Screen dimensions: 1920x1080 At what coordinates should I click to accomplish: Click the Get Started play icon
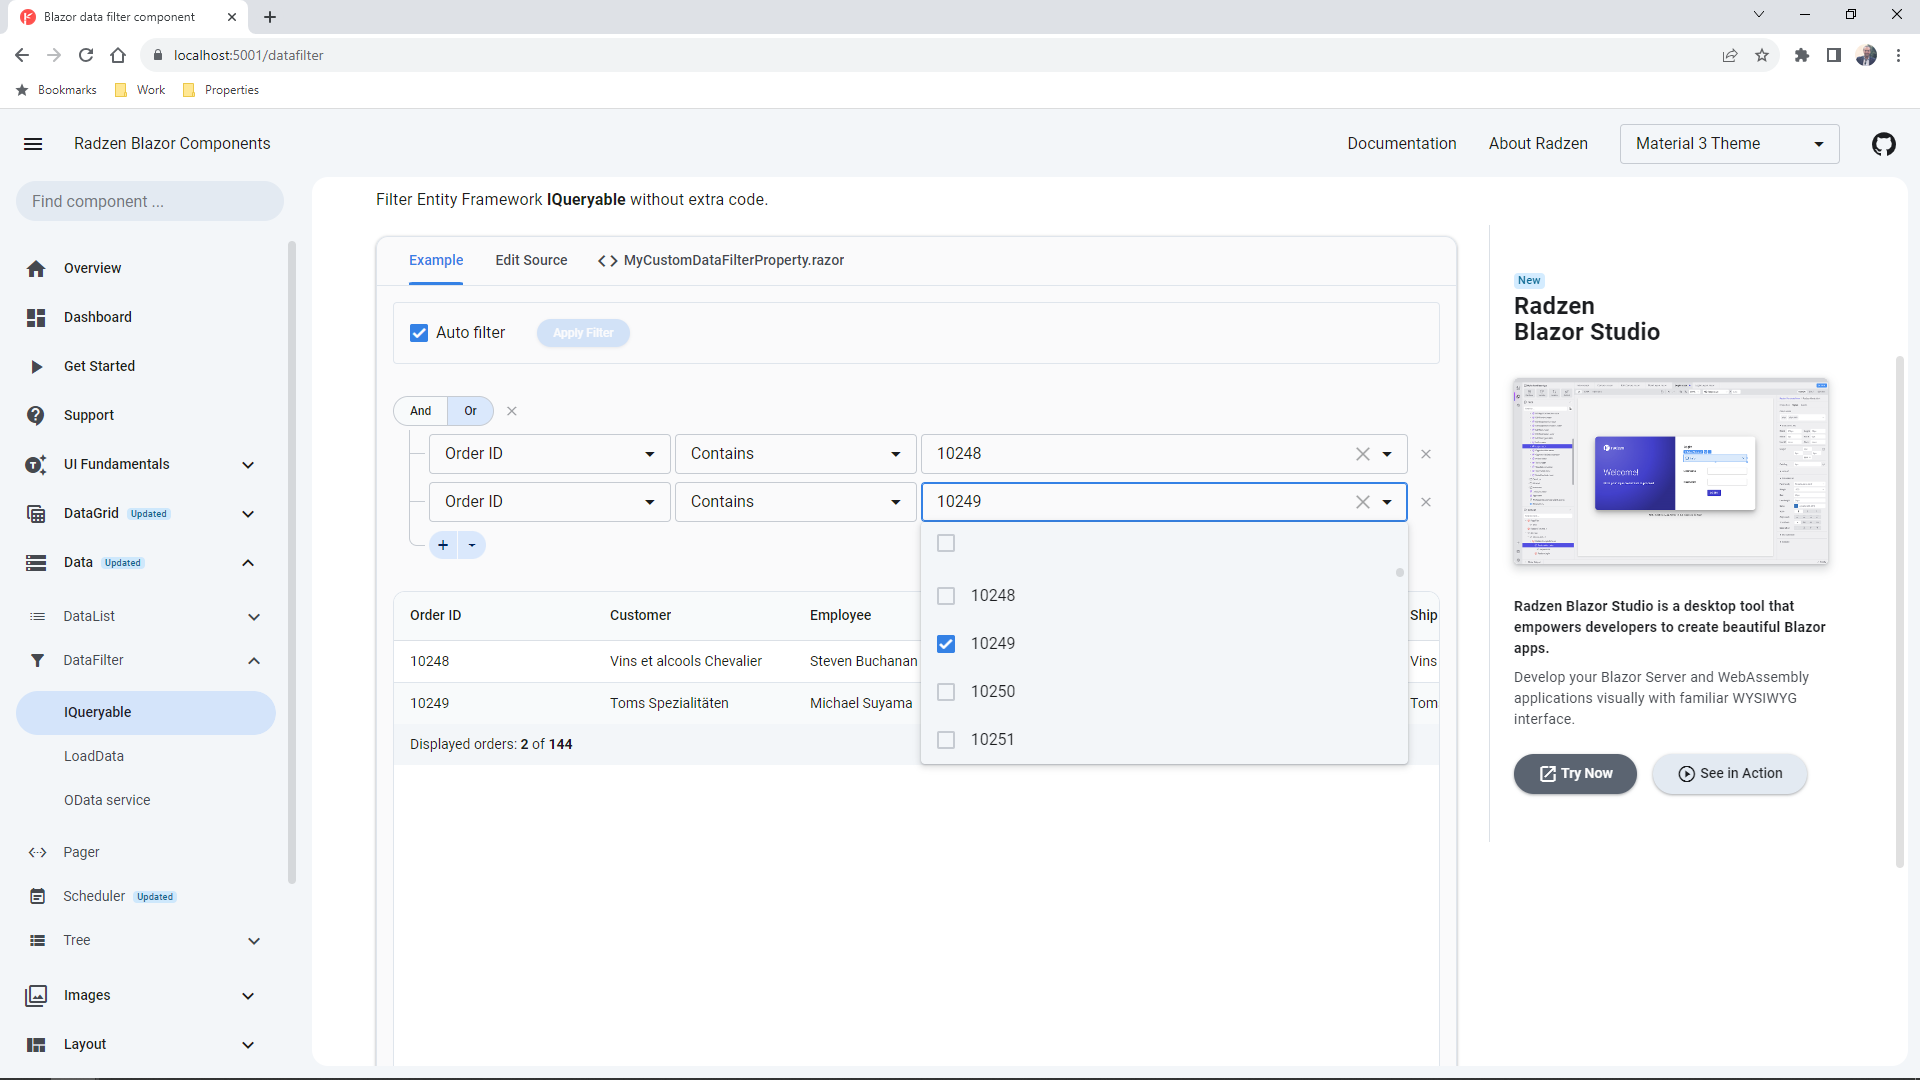point(36,366)
